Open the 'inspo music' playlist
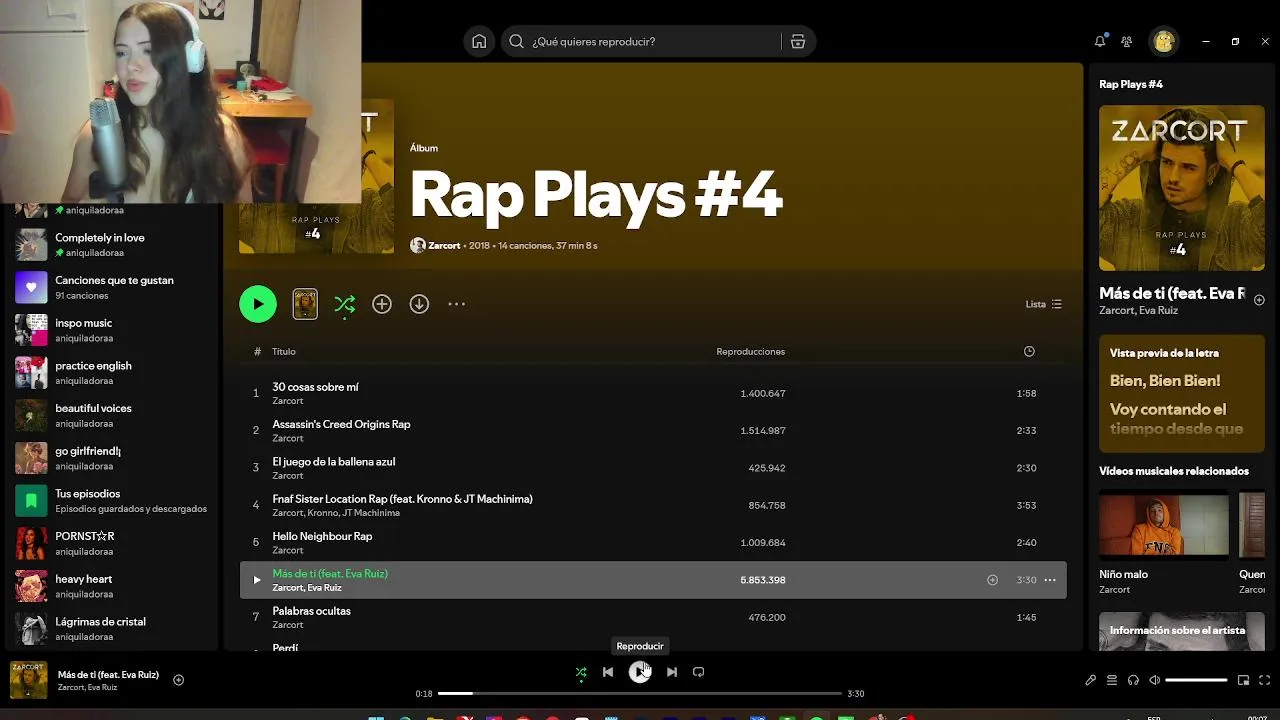This screenshot has height=720, width=1280. 110,330
